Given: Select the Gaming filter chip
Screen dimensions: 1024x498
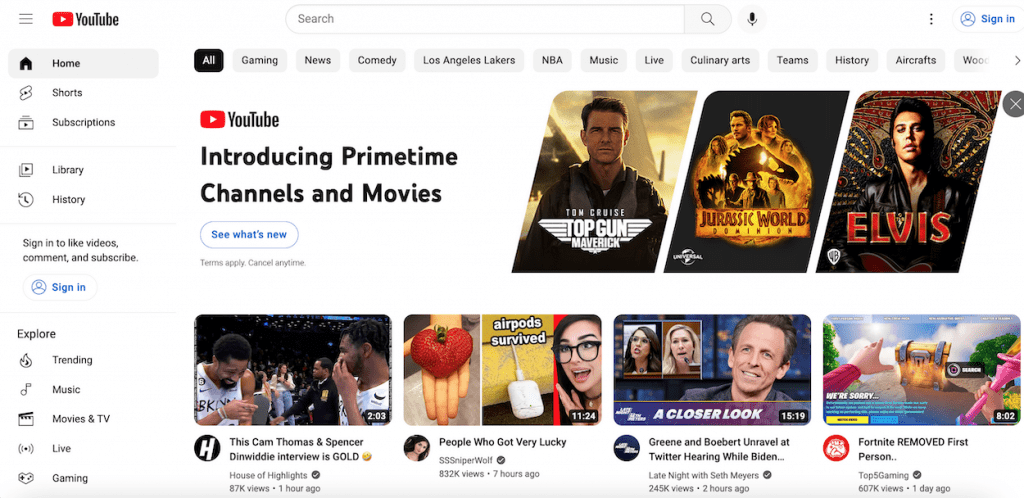Looking at the screenshot, I should tap(259, 60).
